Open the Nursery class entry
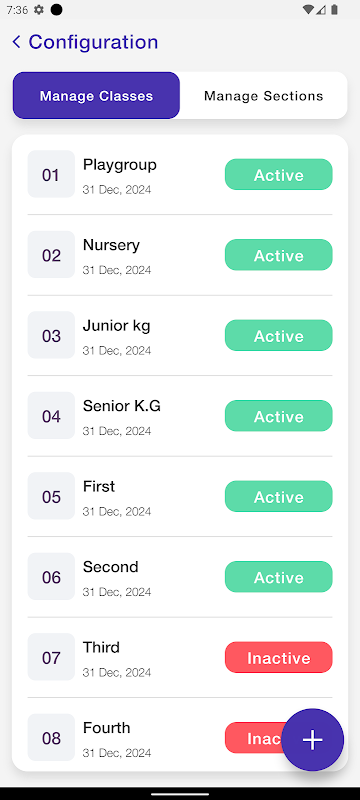The image size is (360, 800). pos(180,255)
